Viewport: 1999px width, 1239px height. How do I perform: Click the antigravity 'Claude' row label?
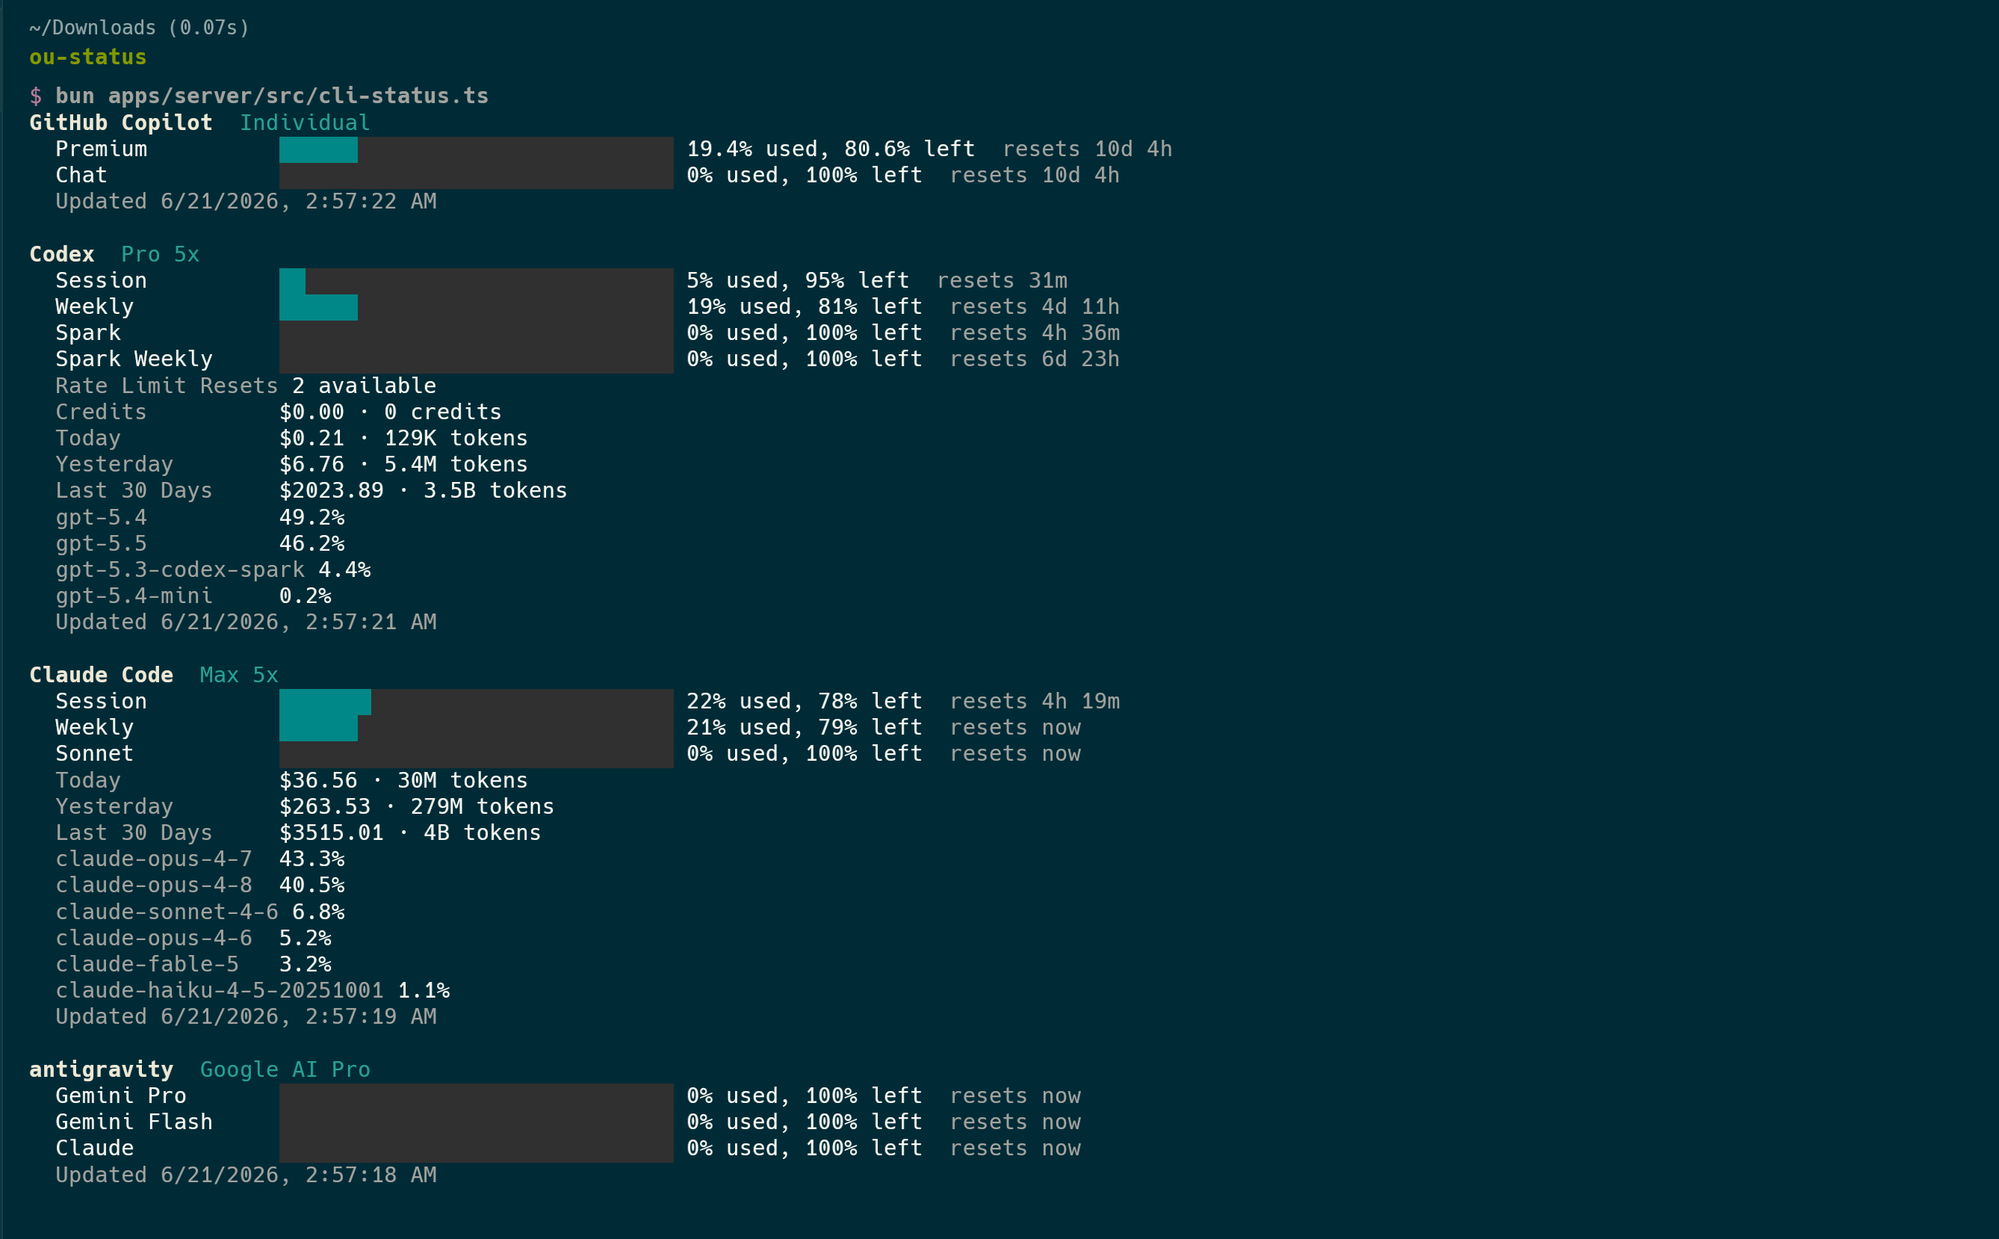[x=94, y=1148]
